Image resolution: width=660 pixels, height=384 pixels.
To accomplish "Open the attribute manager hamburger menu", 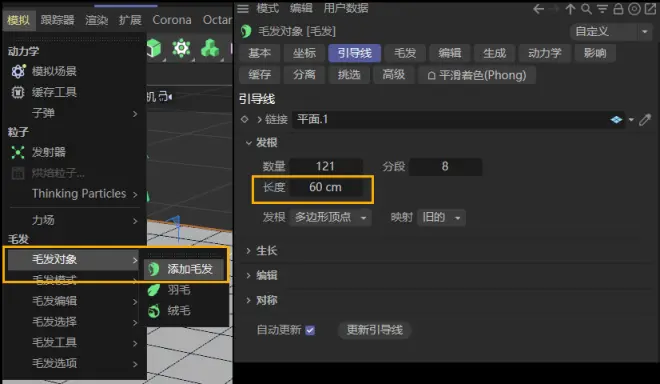I will (243, 8).
